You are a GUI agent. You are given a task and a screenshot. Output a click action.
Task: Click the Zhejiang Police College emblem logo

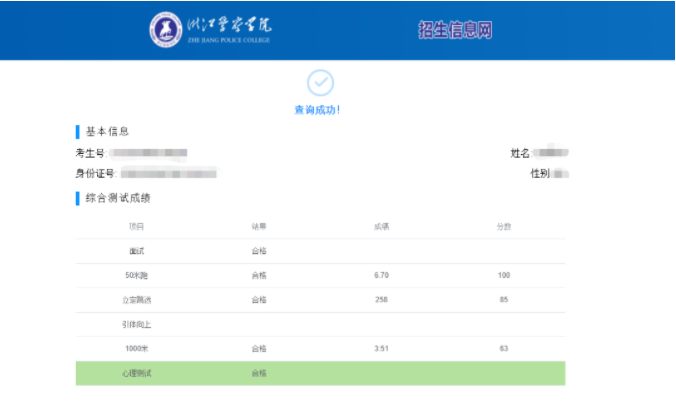coord(166,29)
